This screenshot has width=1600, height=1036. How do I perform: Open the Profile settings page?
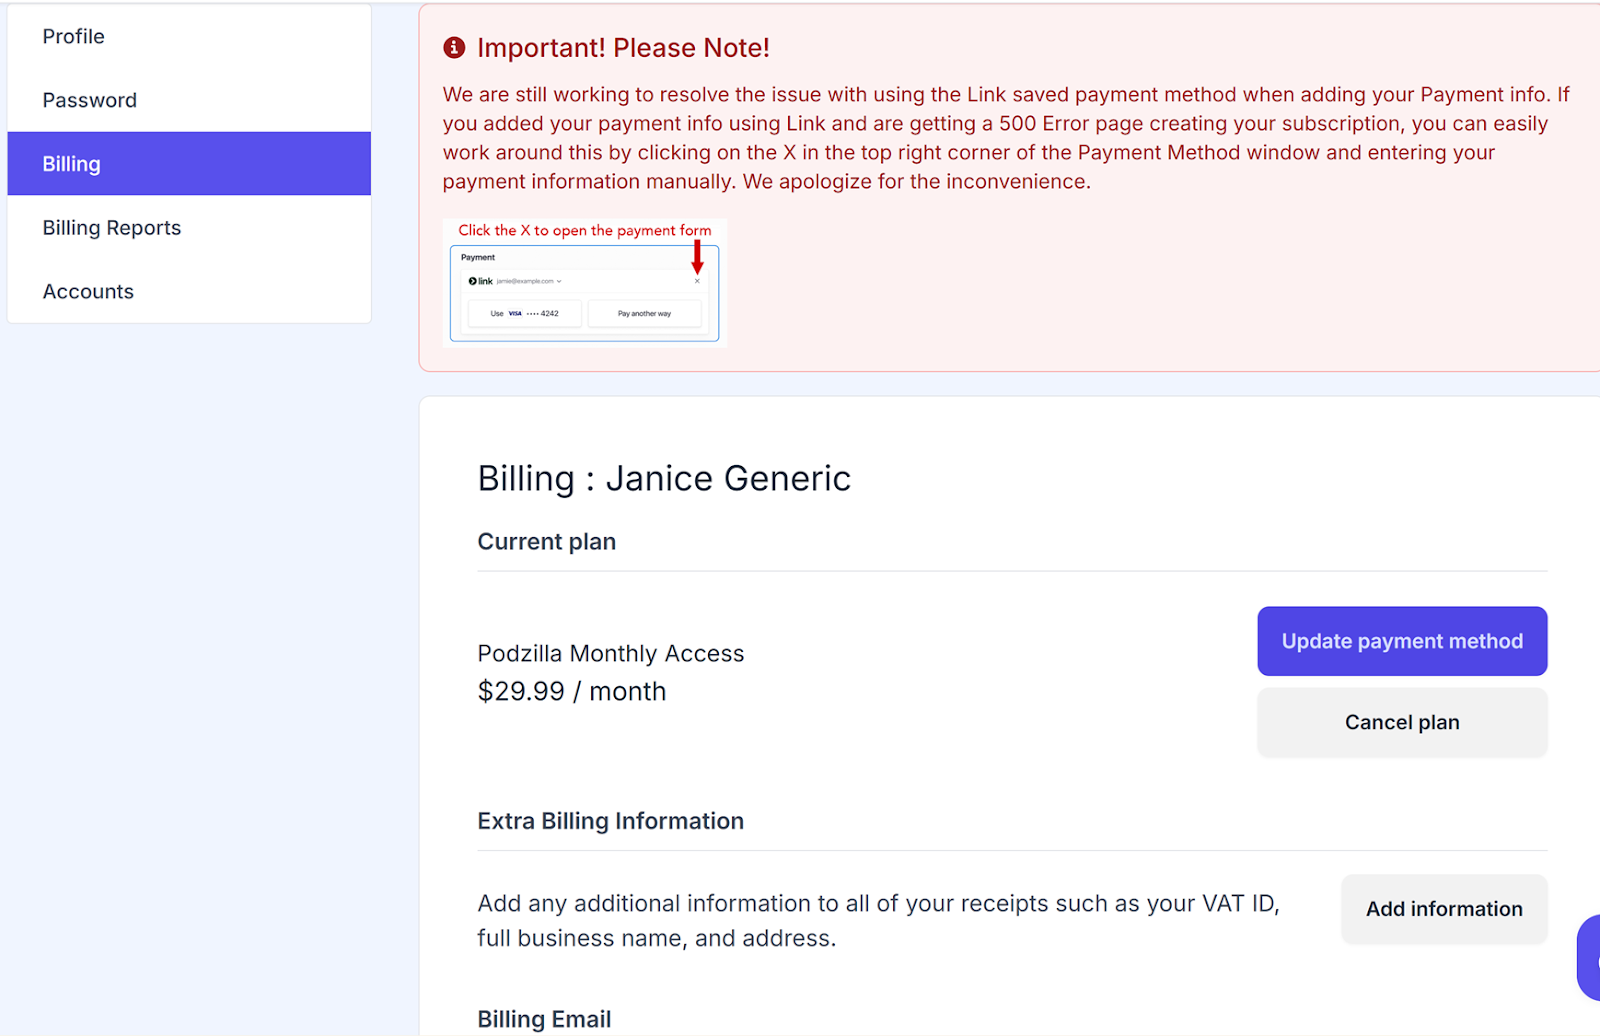tap(73, 36)
